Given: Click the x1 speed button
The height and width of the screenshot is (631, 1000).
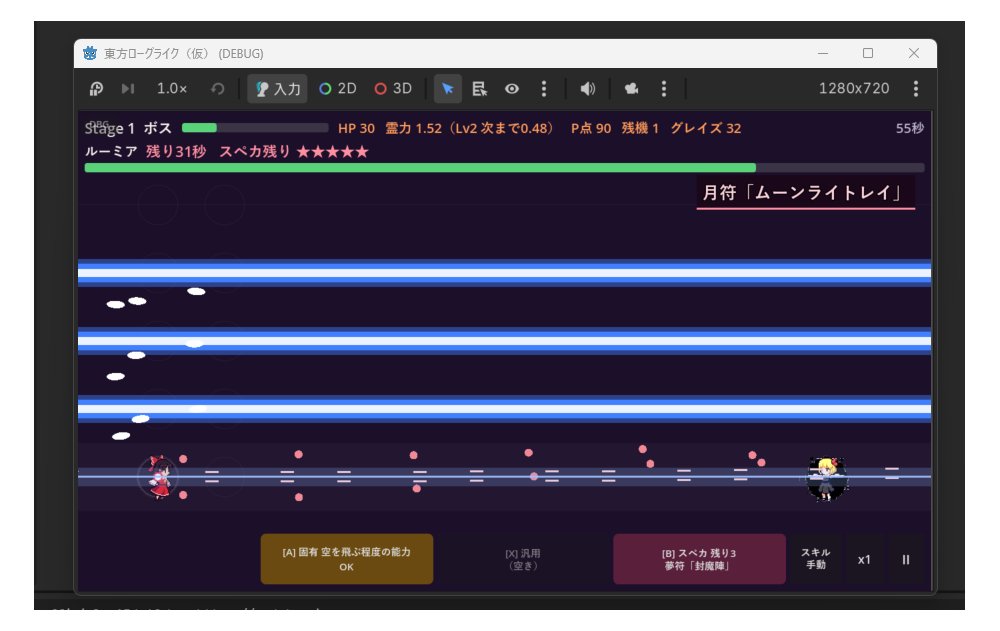Looking at the screenshot, I should [x=864, y=560].
